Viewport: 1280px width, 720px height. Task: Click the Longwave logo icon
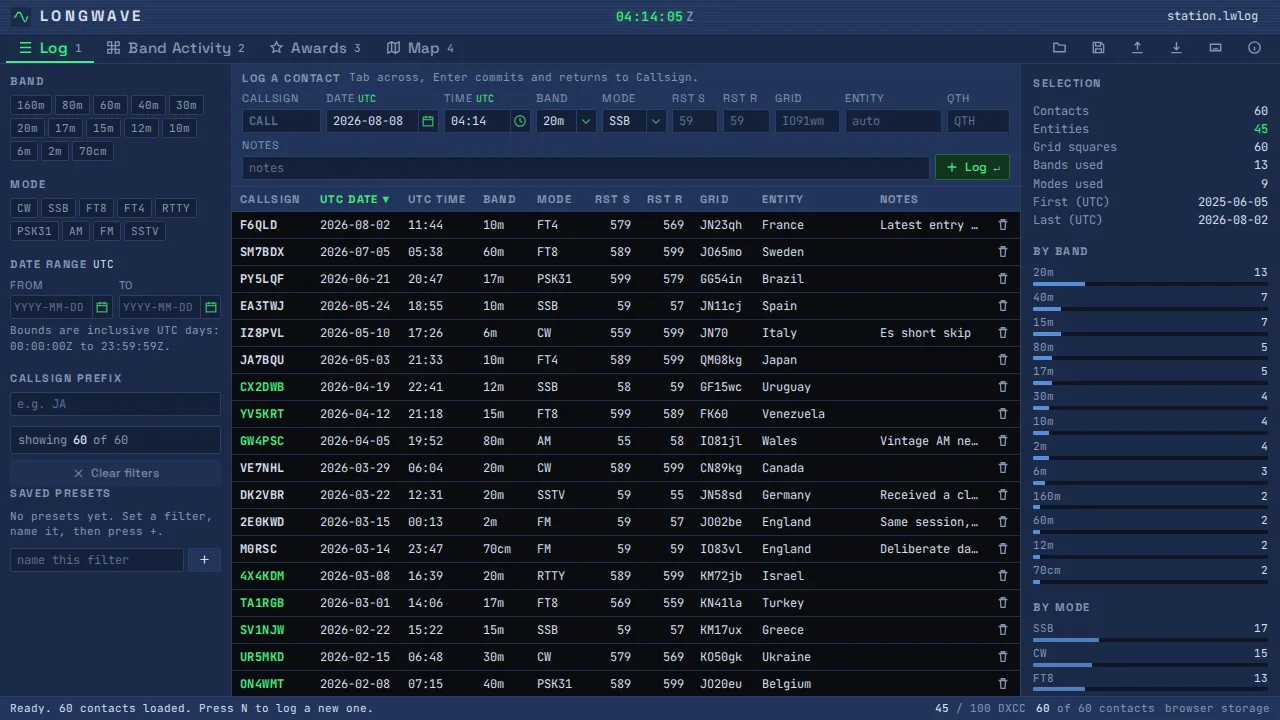pyautogui.click(x=21, y=16)
